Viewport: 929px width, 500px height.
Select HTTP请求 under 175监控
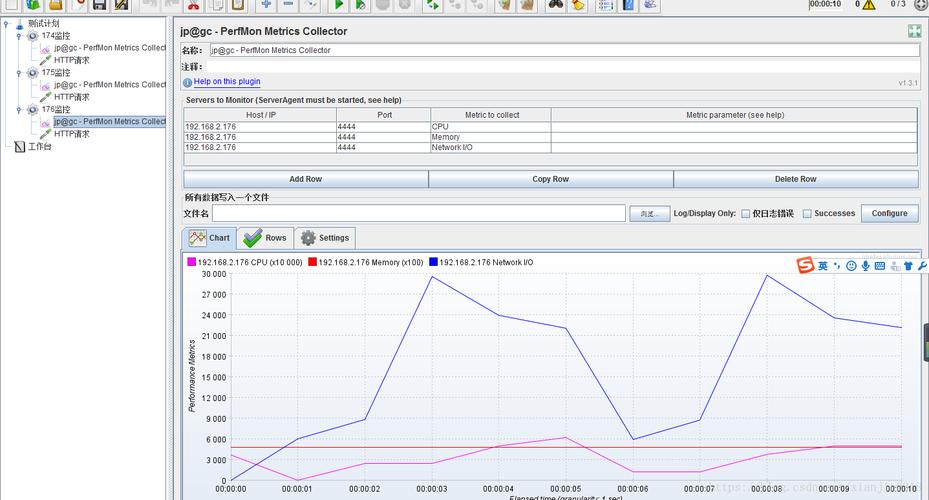point(72,97)
